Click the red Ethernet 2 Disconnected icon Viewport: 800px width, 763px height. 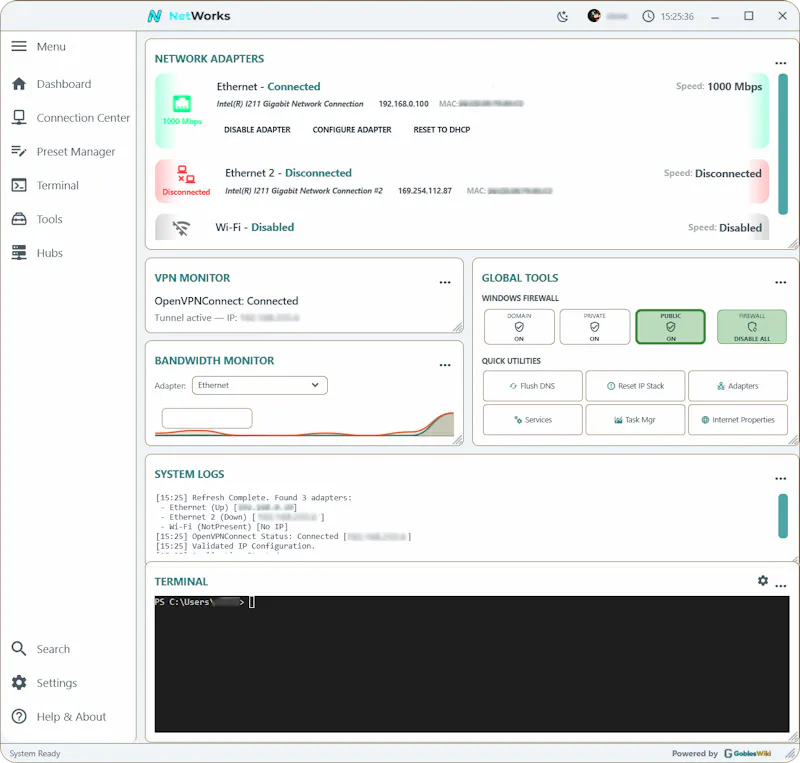pos(186,175)
